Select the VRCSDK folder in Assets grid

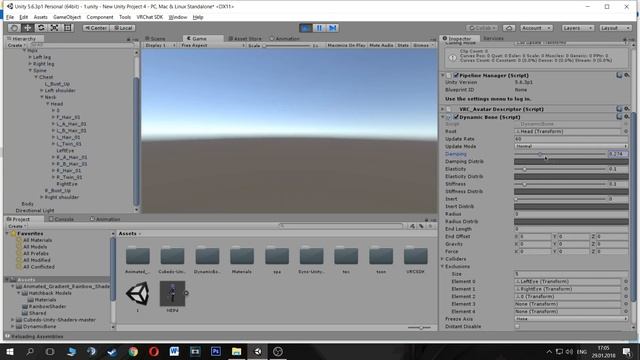pos(416,260)
